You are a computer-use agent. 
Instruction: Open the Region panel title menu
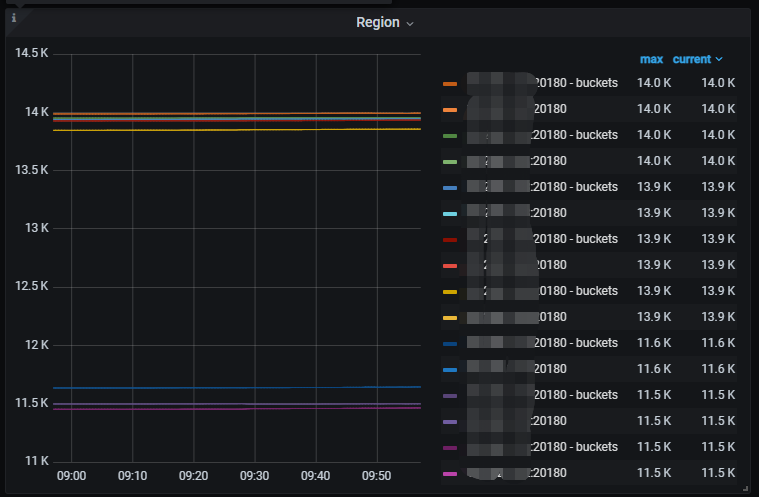(378, 22)
